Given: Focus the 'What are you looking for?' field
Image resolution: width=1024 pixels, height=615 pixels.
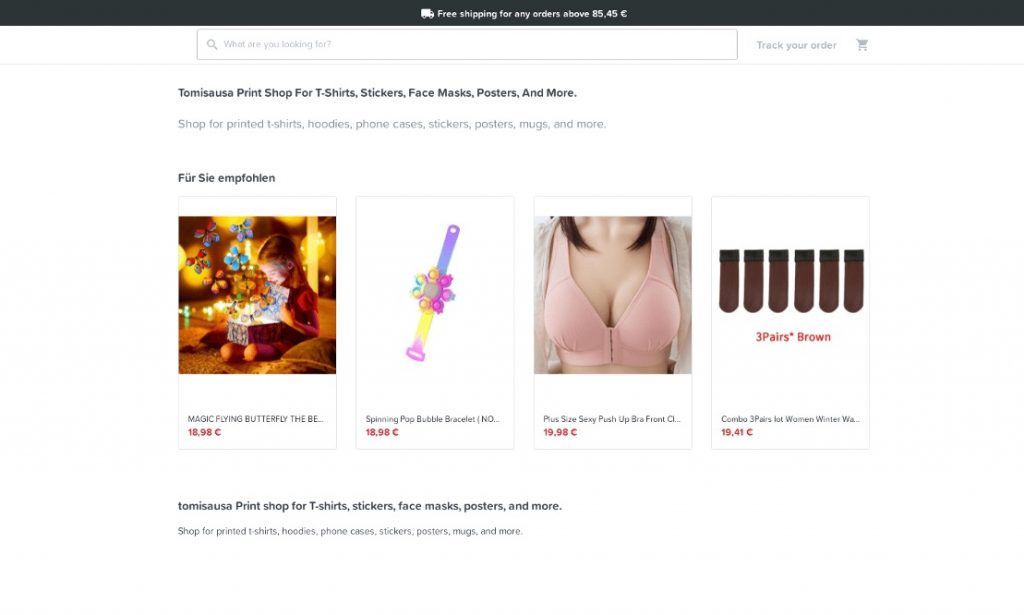Looking at the screenshot, I should point(470,45).
